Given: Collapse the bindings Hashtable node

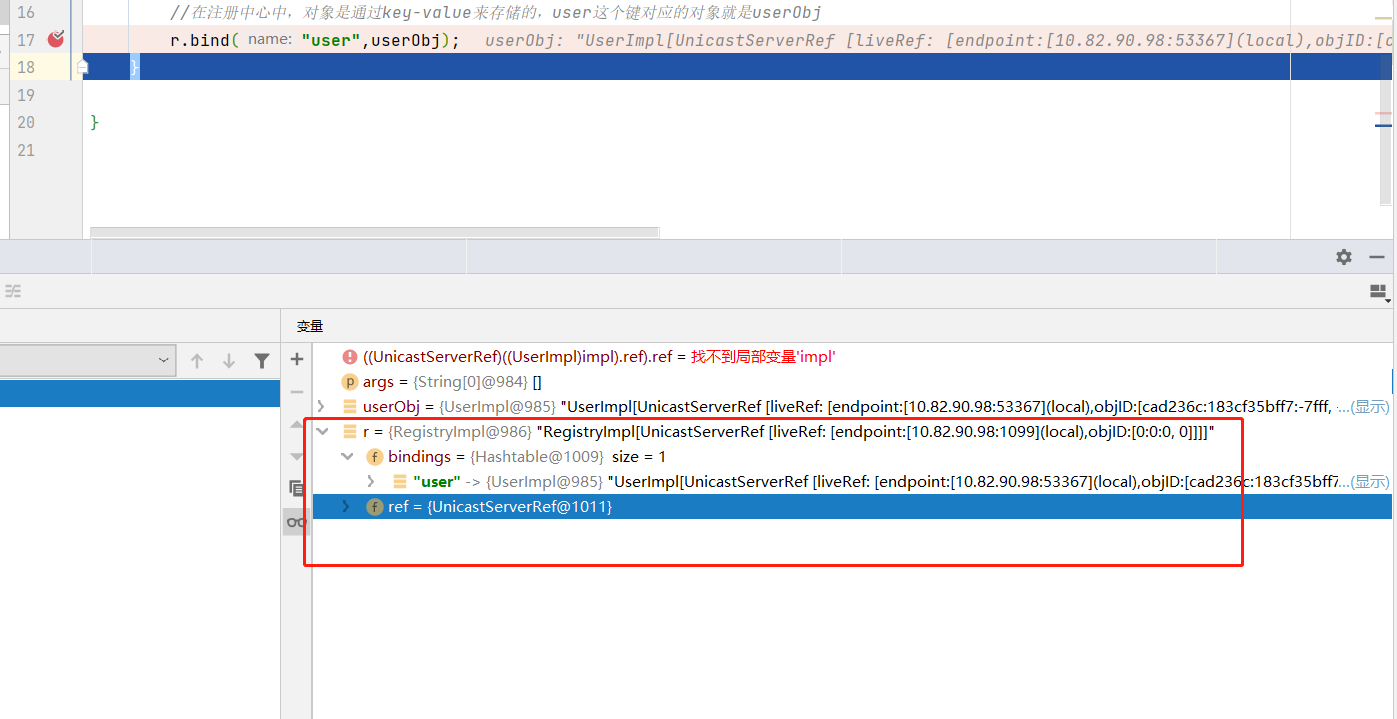Looking at the screenshot, I should click(347, 456).
